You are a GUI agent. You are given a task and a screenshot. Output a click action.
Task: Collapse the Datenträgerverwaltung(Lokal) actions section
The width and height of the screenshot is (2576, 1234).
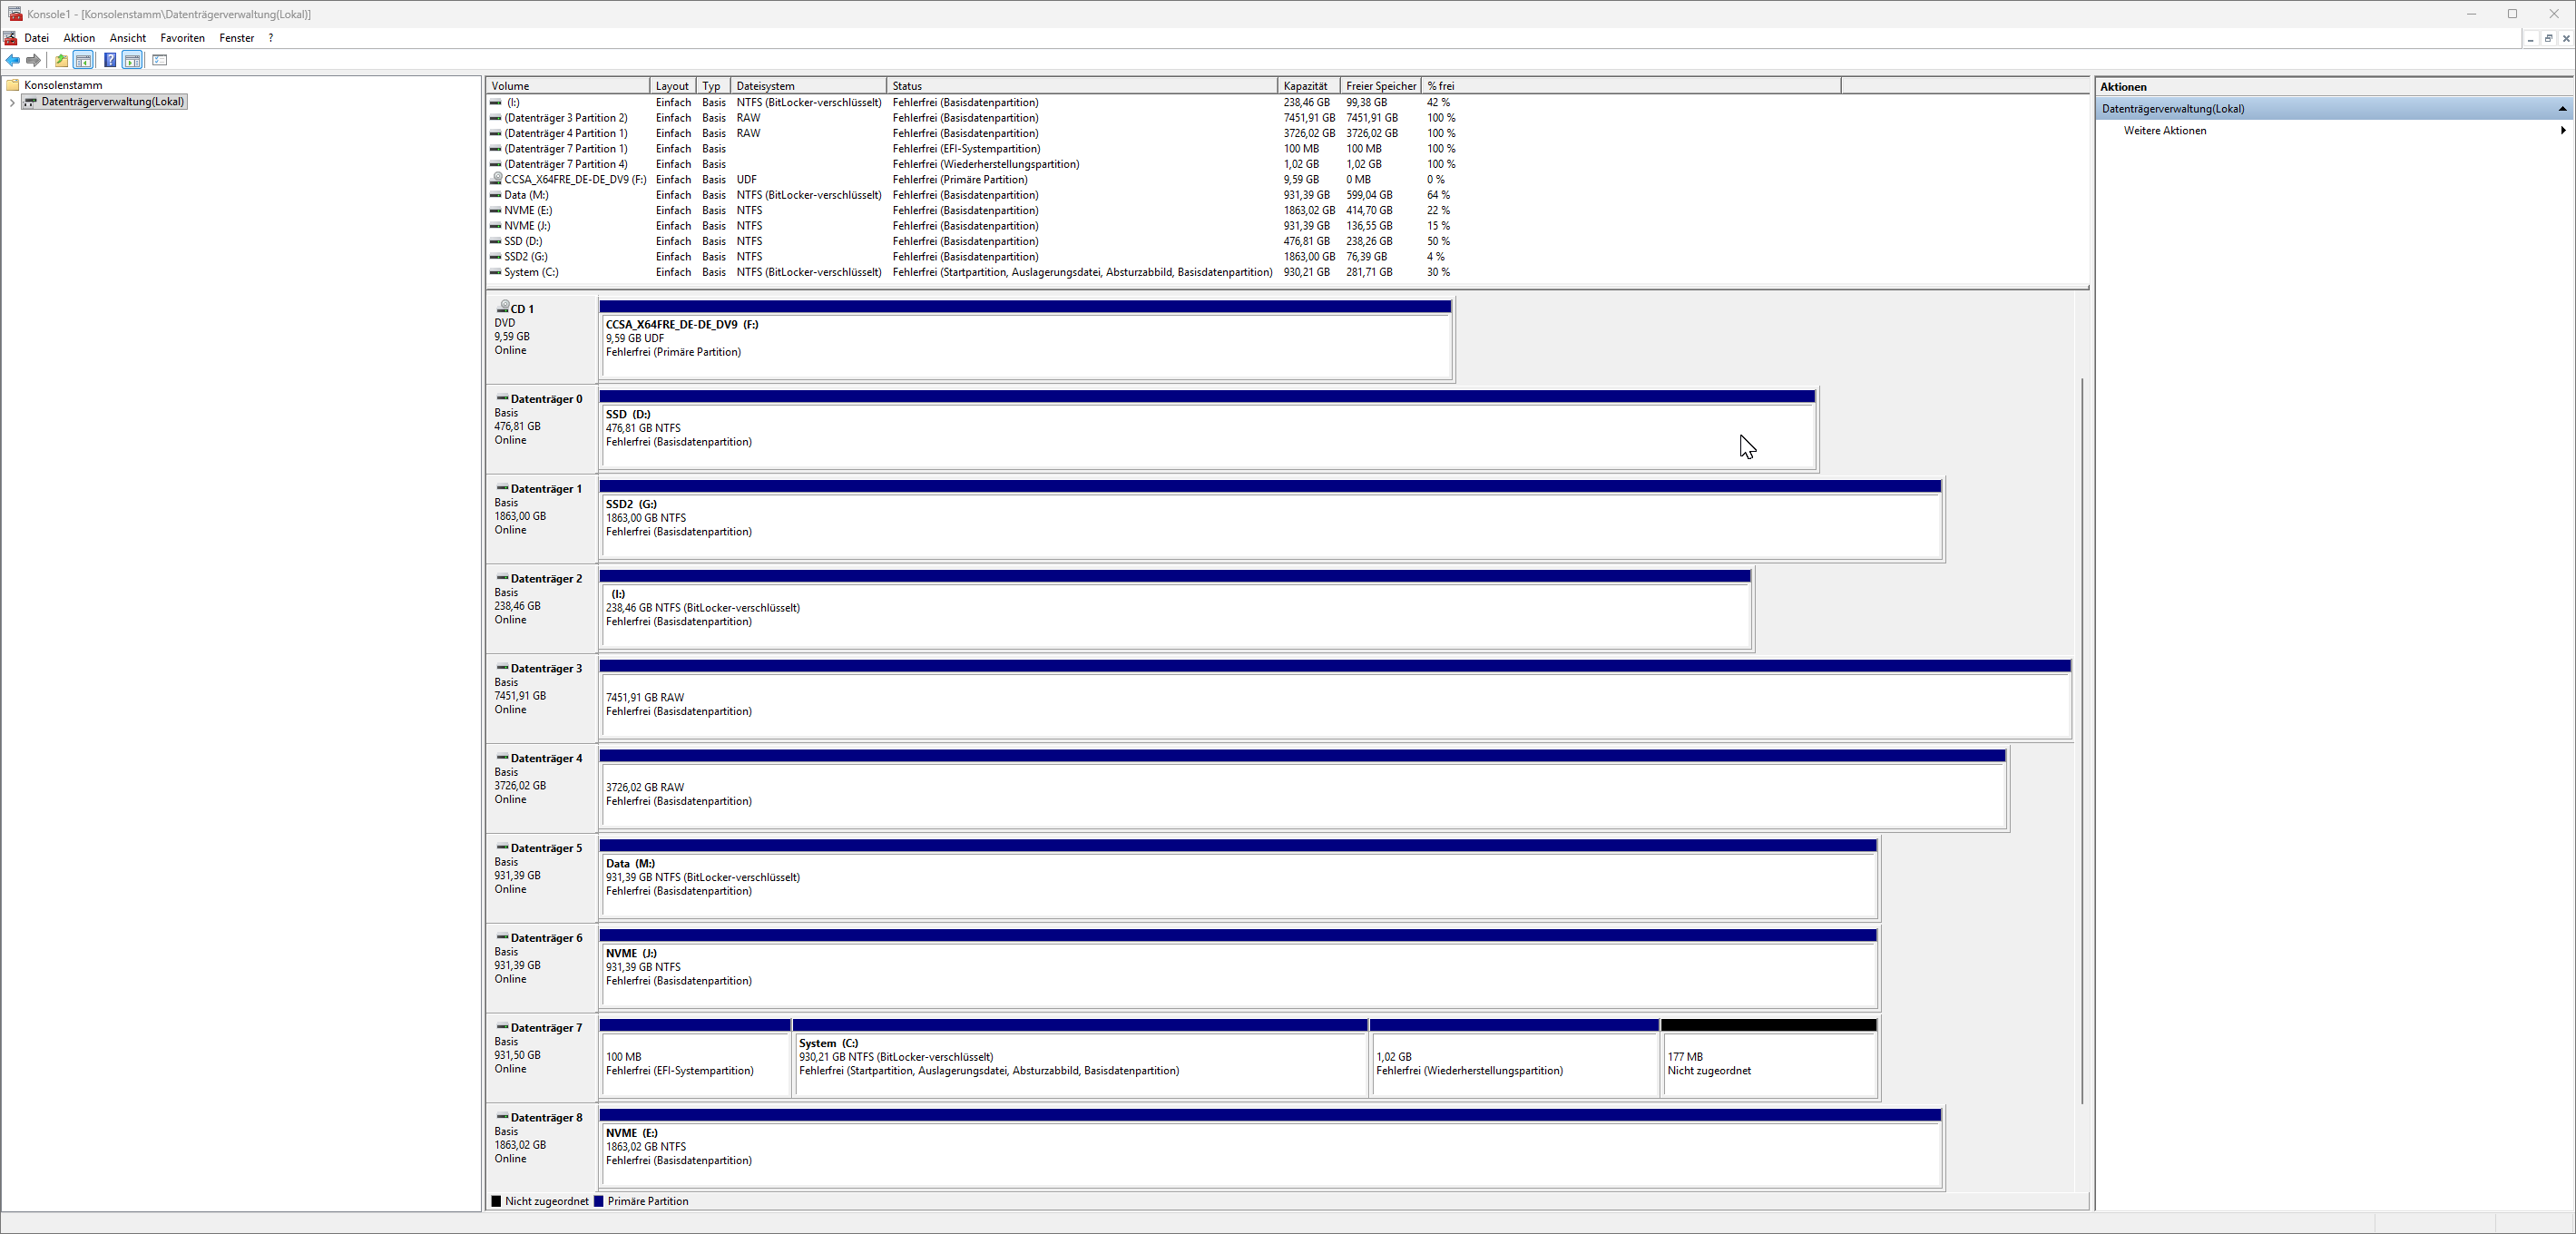click(2562, 108)
